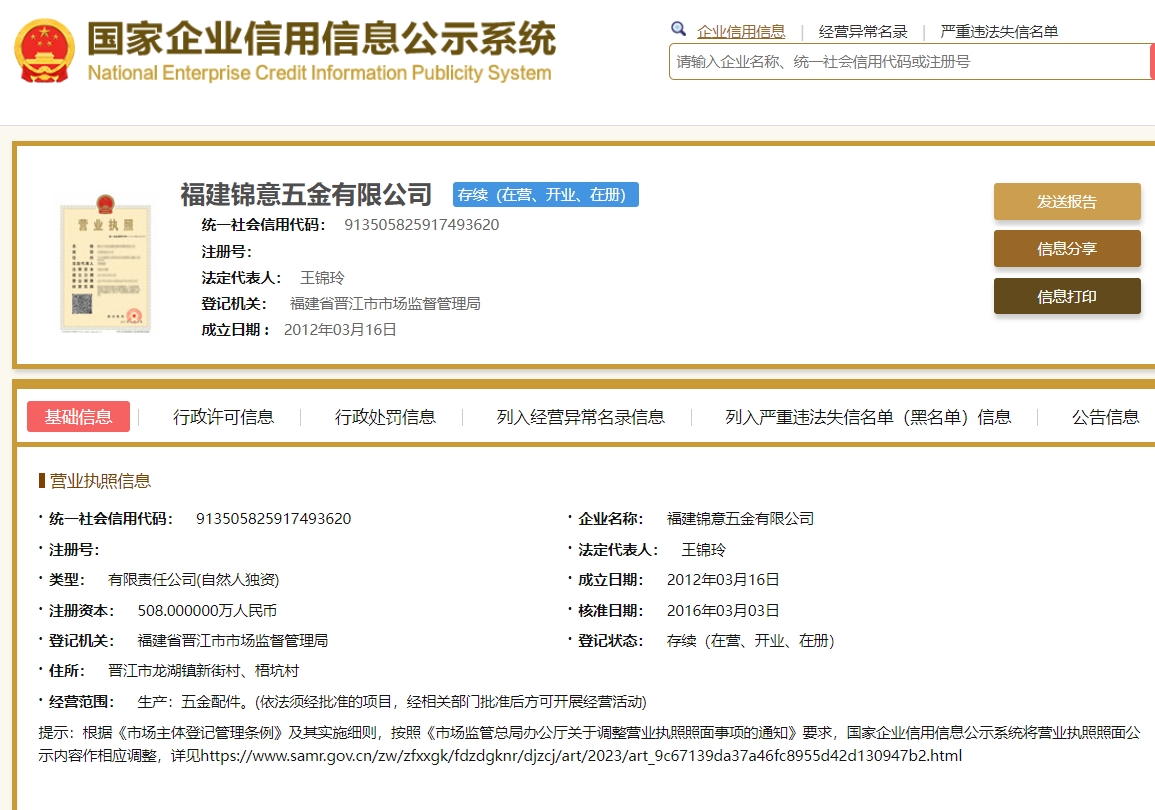Click the type value 有限责任公司(自然人独资)

(x=193, y=580)
